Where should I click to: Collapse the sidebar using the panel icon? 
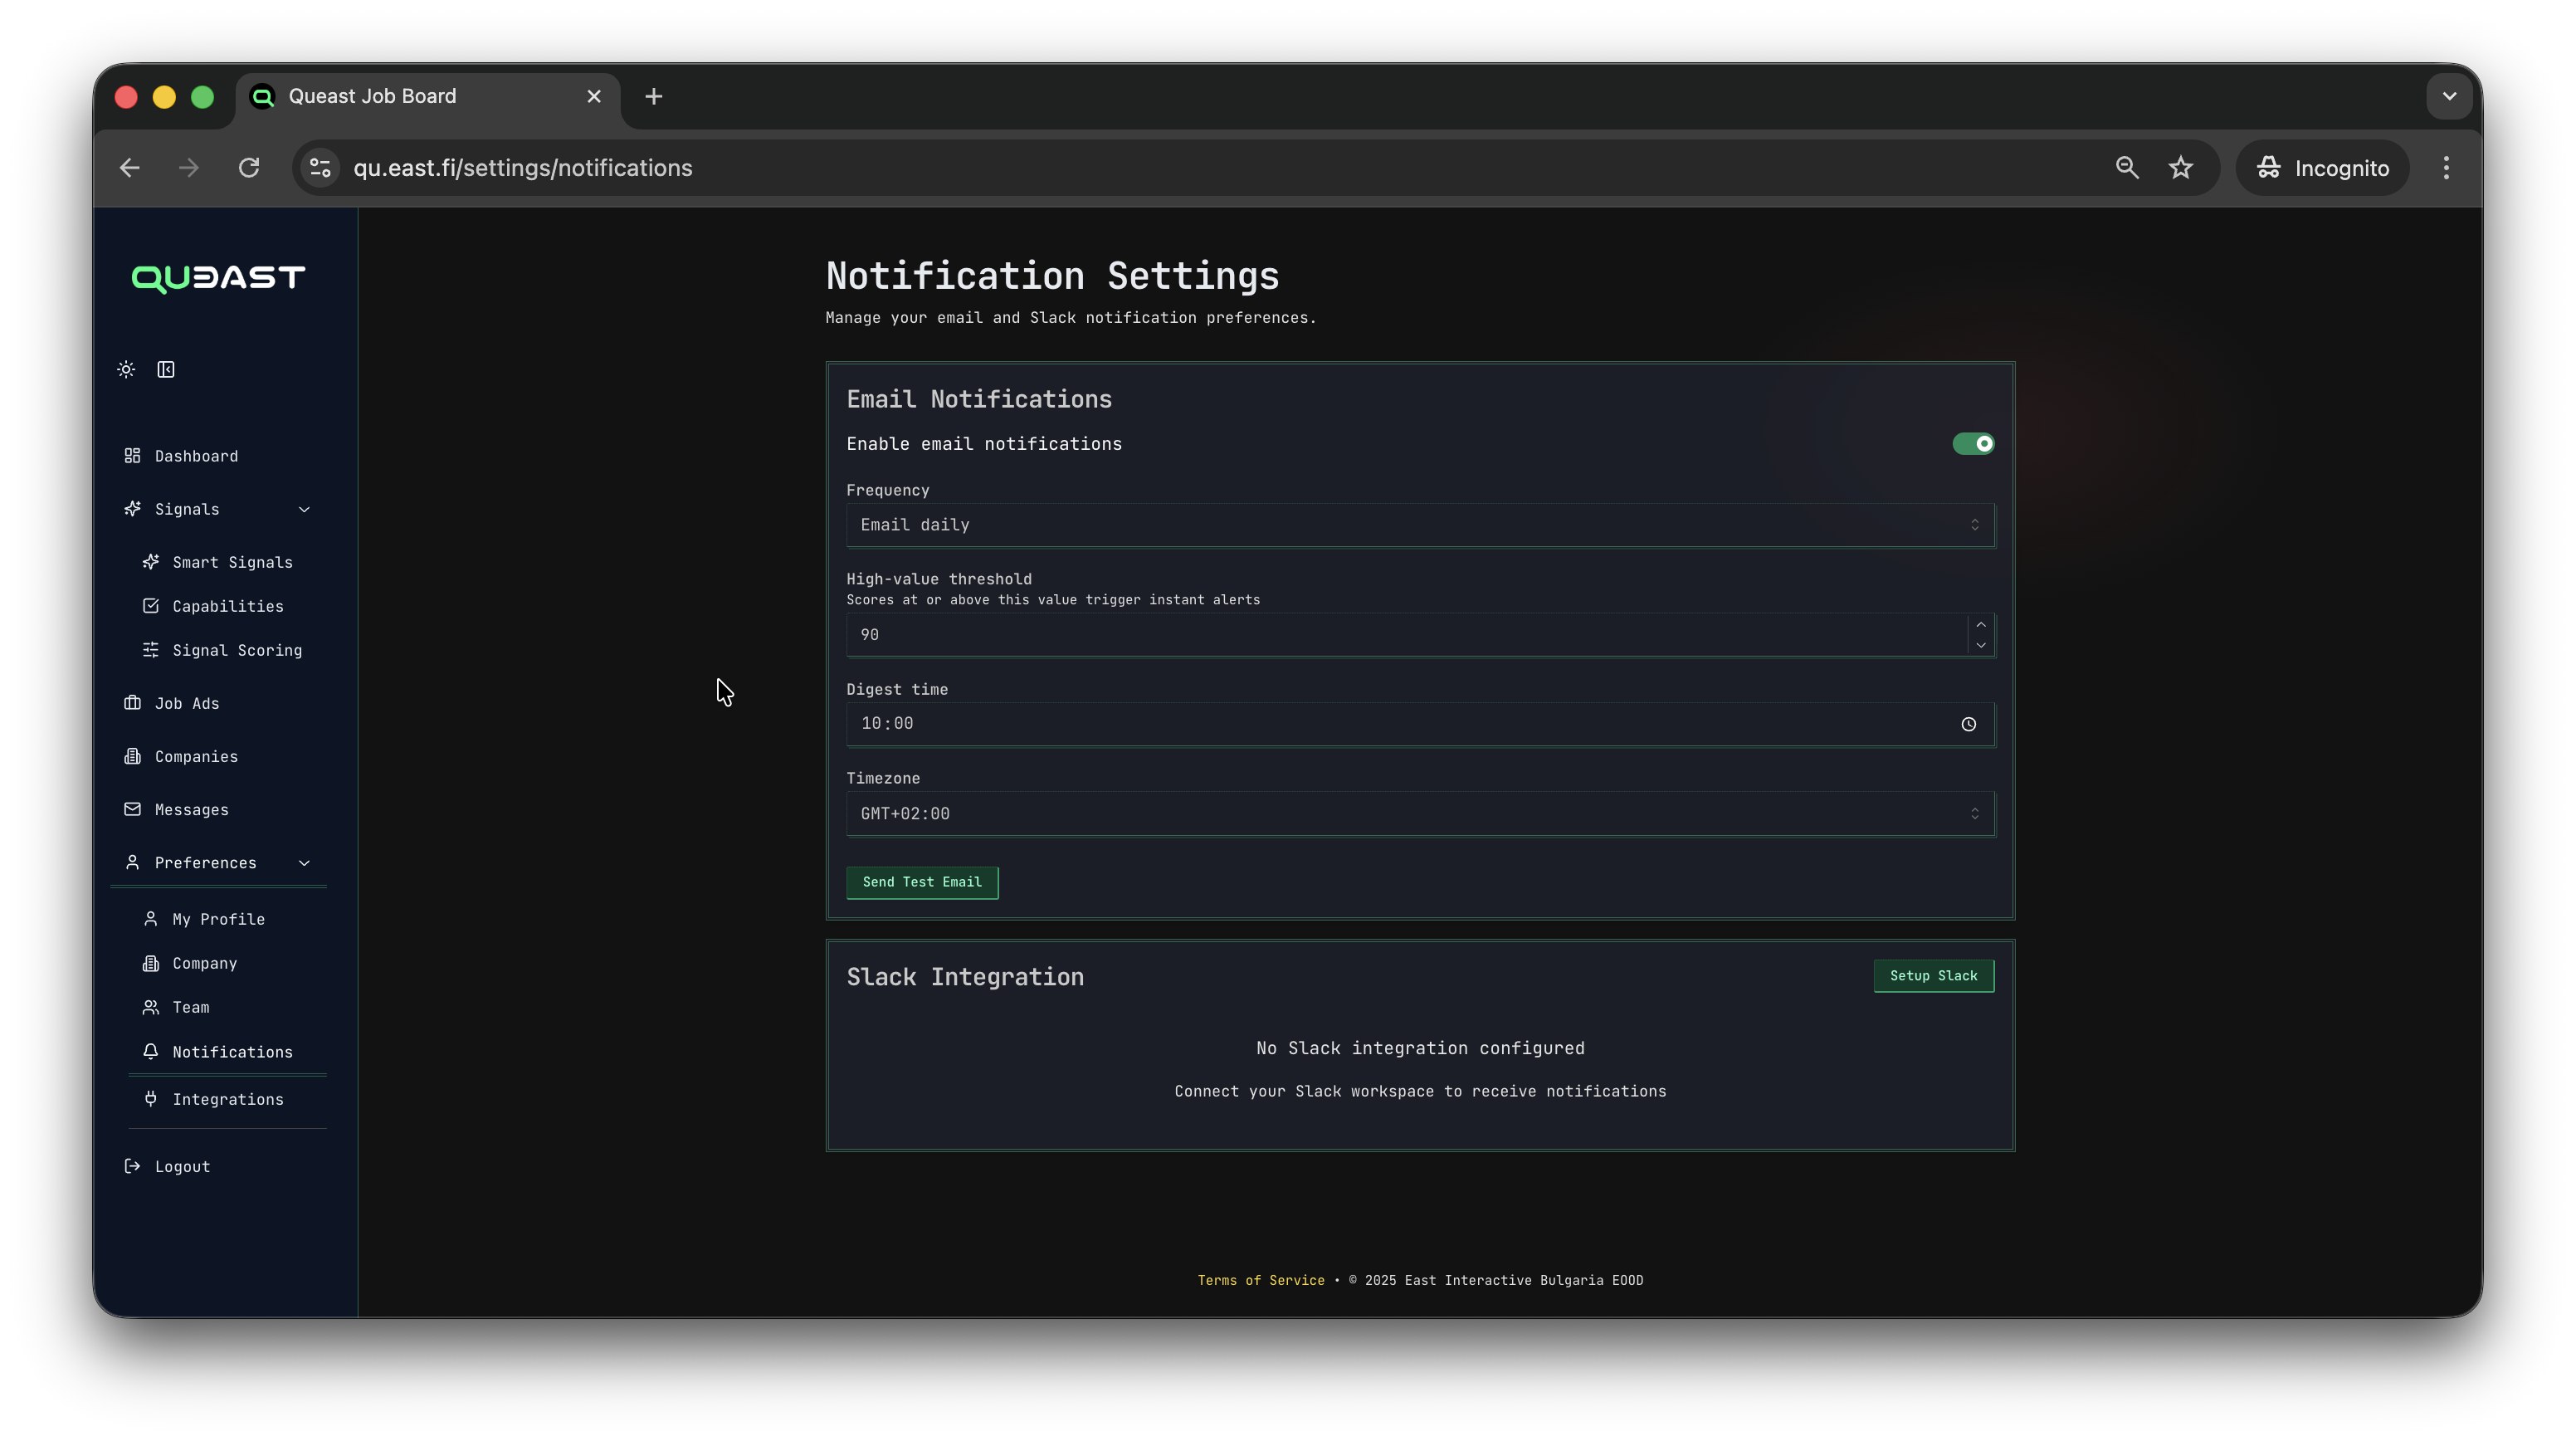coord(166,369)
